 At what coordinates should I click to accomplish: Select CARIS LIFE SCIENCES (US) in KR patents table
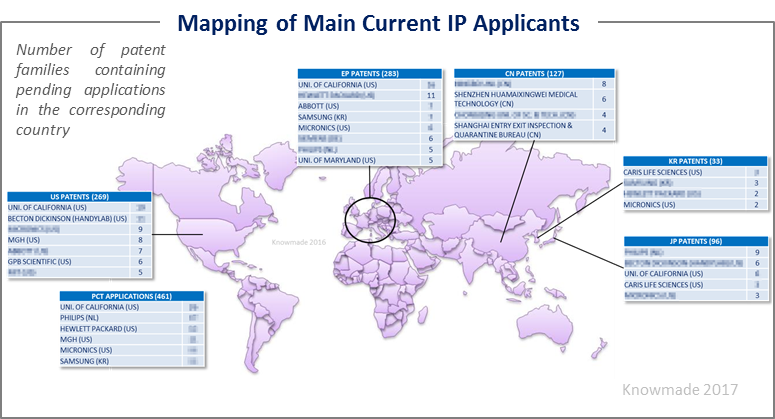pos(663,172)
